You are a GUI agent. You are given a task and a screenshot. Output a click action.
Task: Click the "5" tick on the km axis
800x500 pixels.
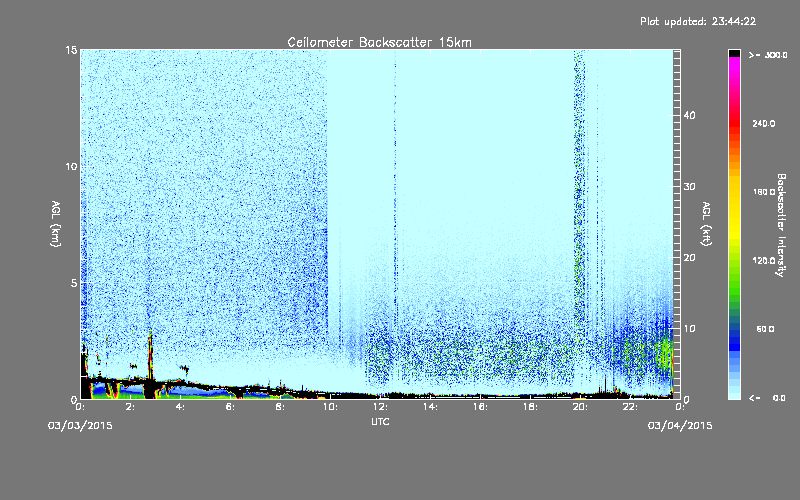(x=74, y=283)
